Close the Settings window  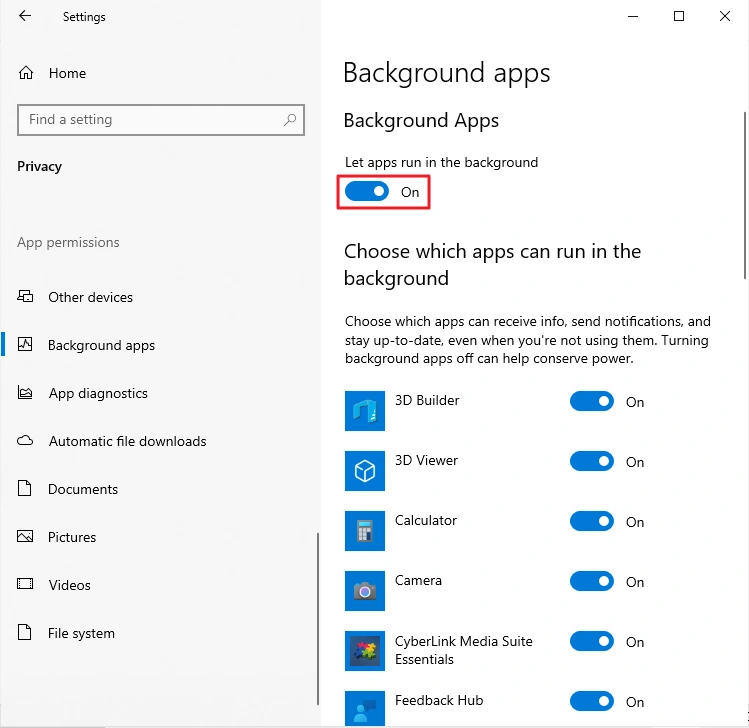(x=725, y=16)
